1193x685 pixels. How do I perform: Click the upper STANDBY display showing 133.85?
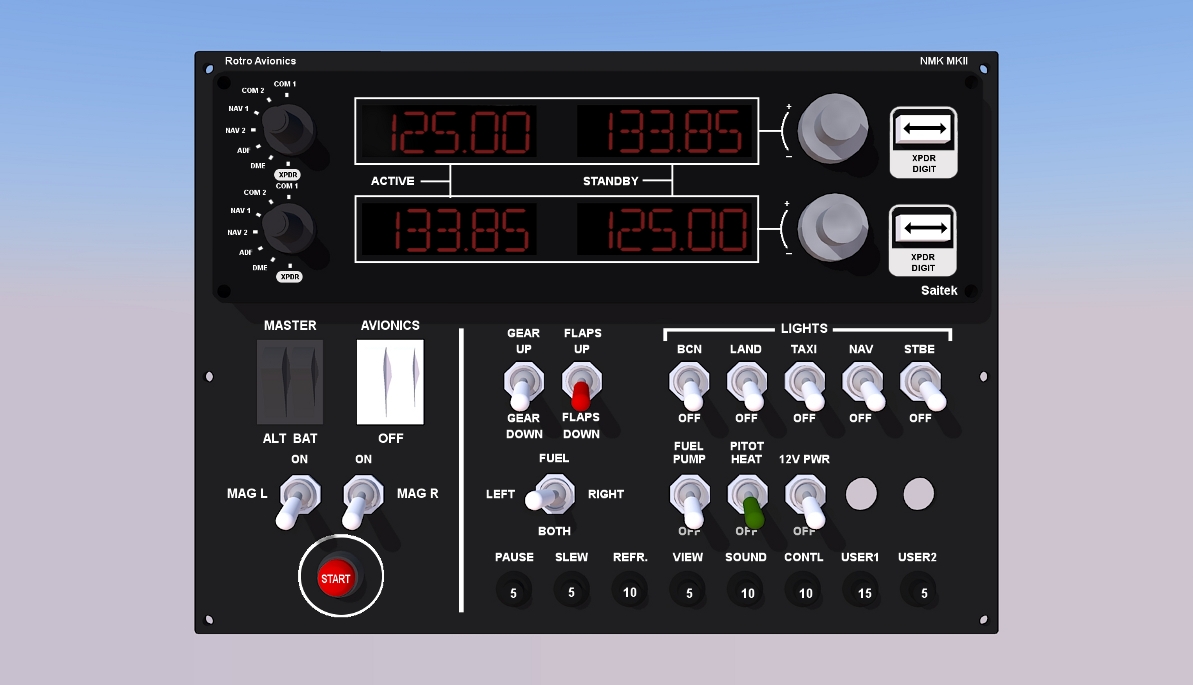(x=665, y=132)
